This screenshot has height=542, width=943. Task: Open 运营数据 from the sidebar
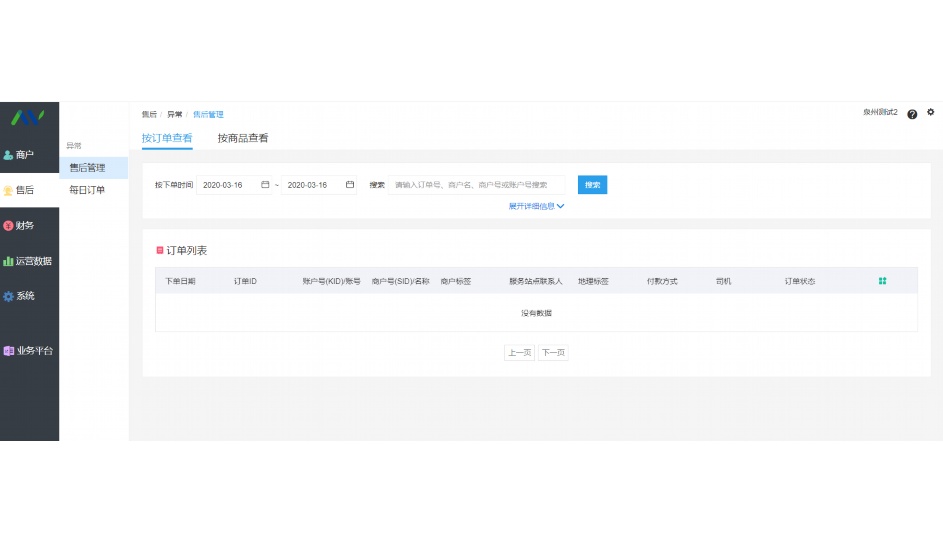tap(28, 261)
